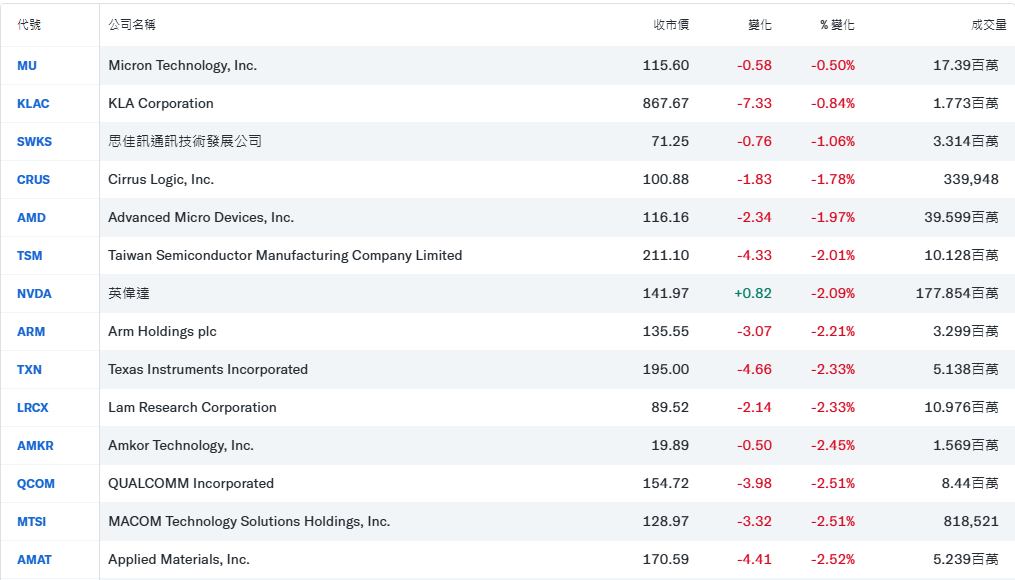Select the TXN ticker link

click(x=29, y=370)
